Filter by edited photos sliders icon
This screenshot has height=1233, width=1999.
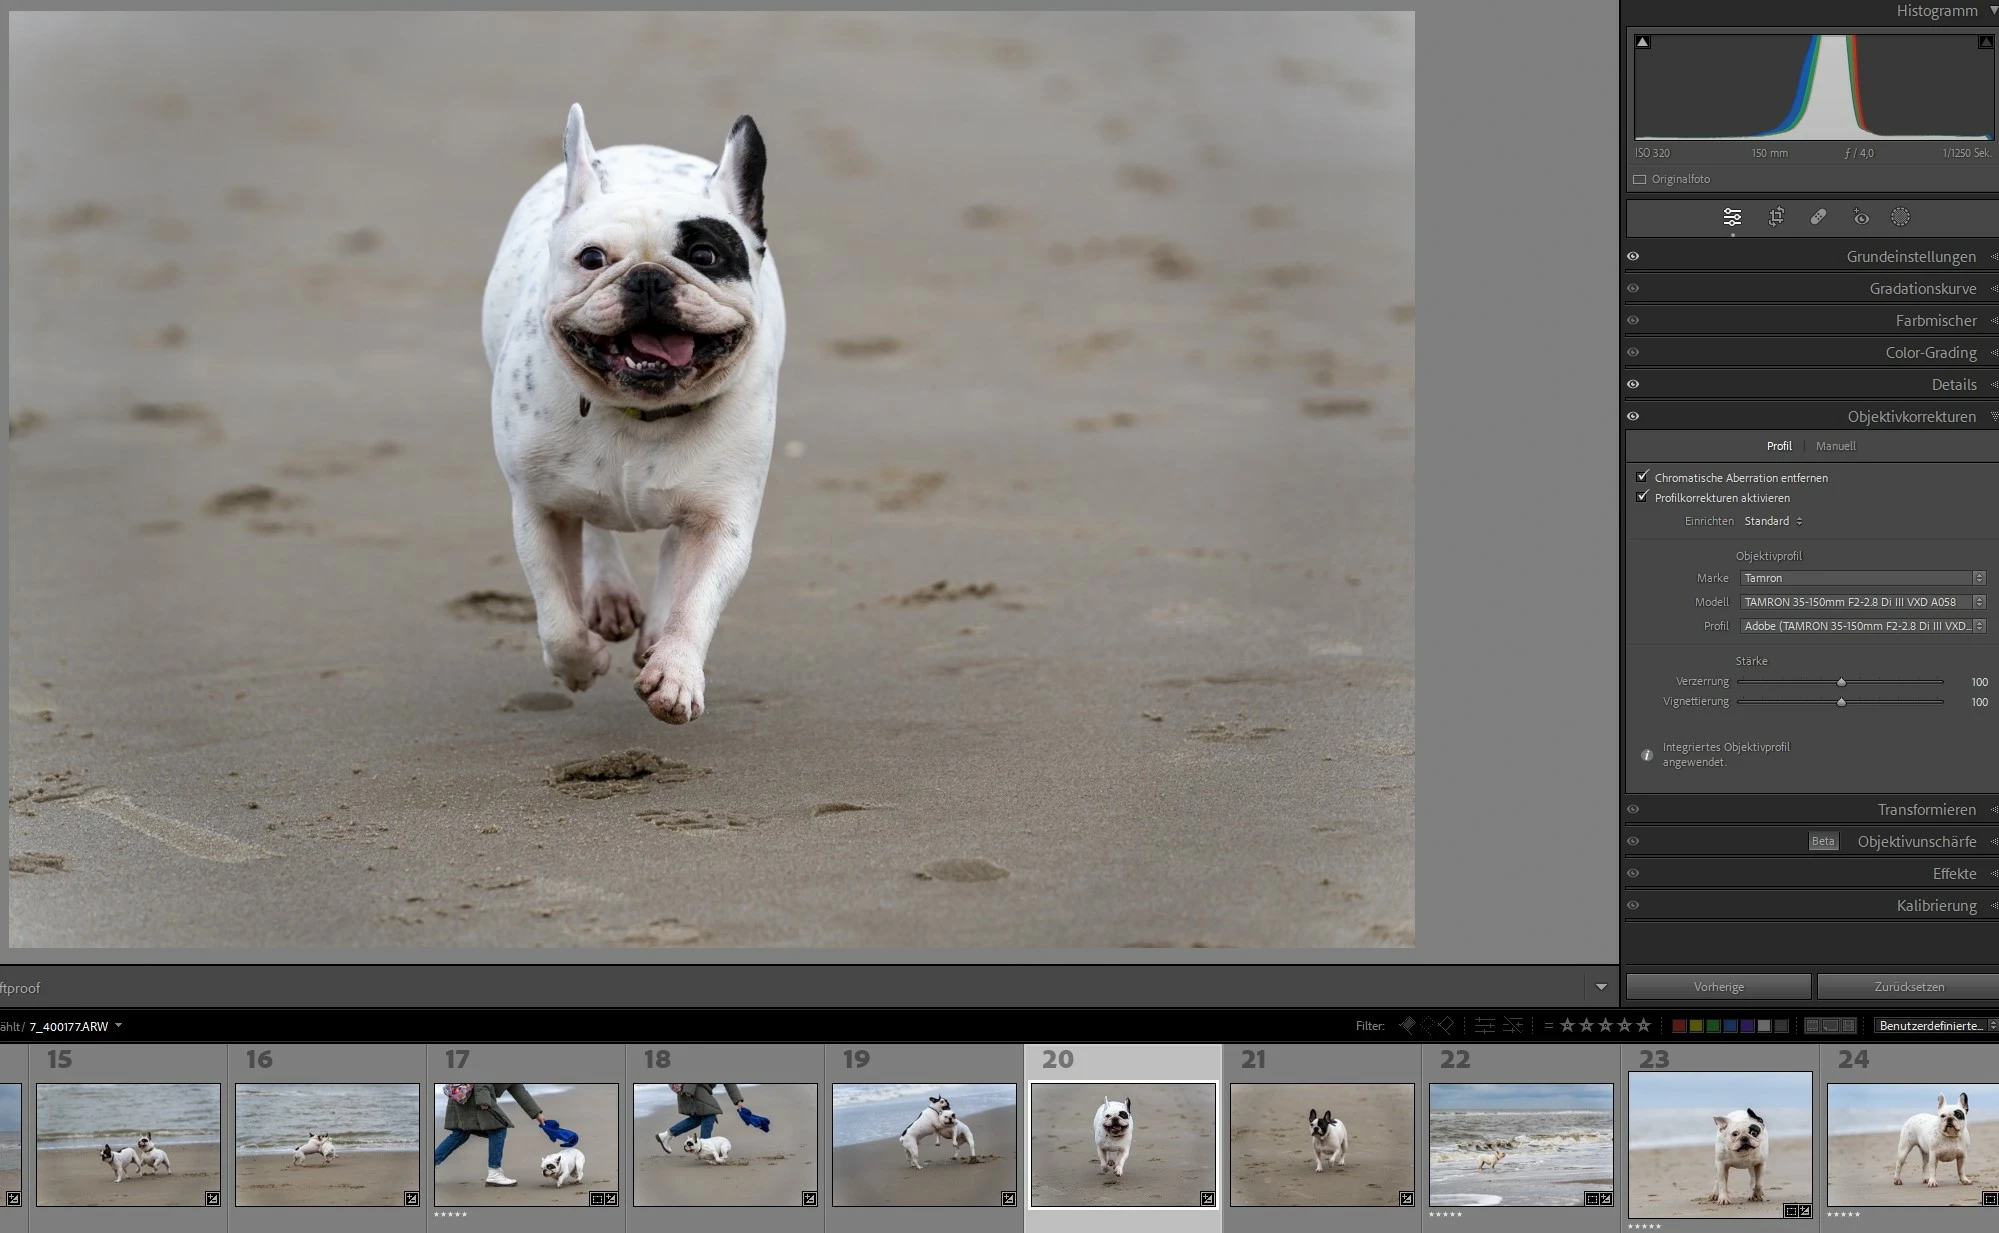[x=1485, y=1025]
